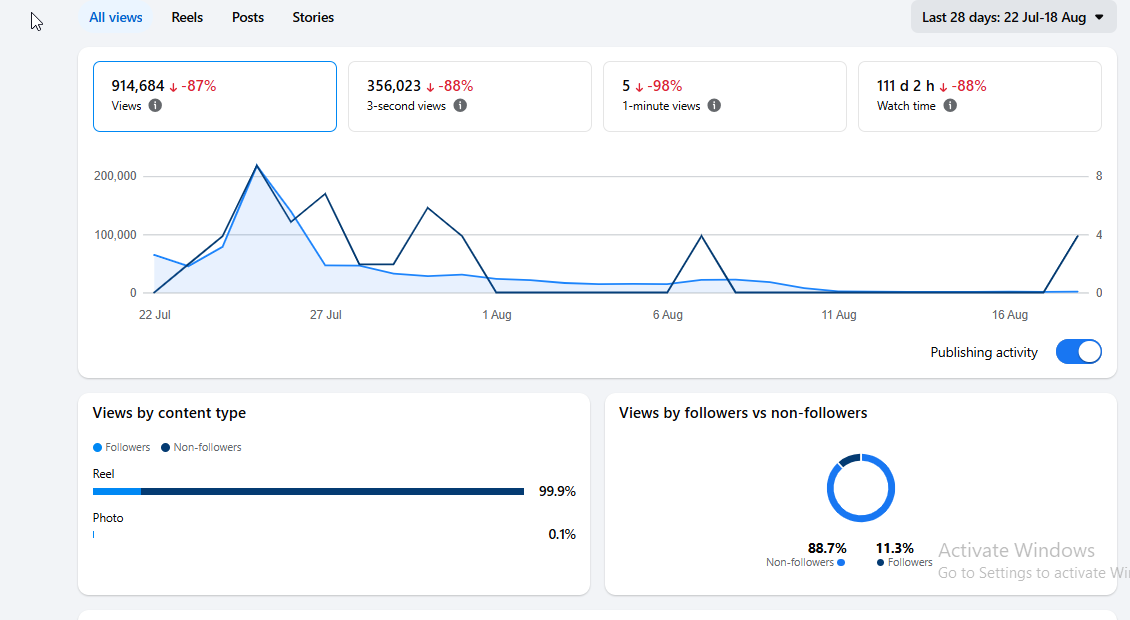Image resolution: width=1130 pixels, height=620 pixels.
Task: Select the 111 d 2 h Watch time card
Action: [x=979, y=97]
